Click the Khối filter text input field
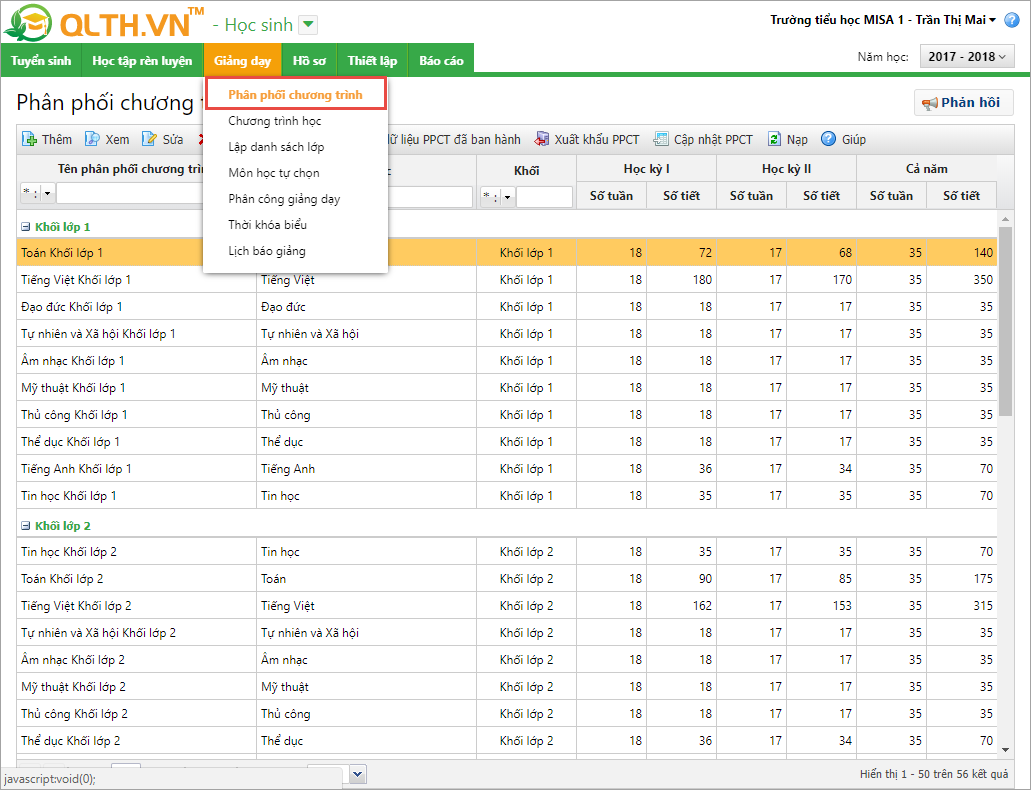The width and height of the screenshot is (1031, 790). tap(544, 197)
